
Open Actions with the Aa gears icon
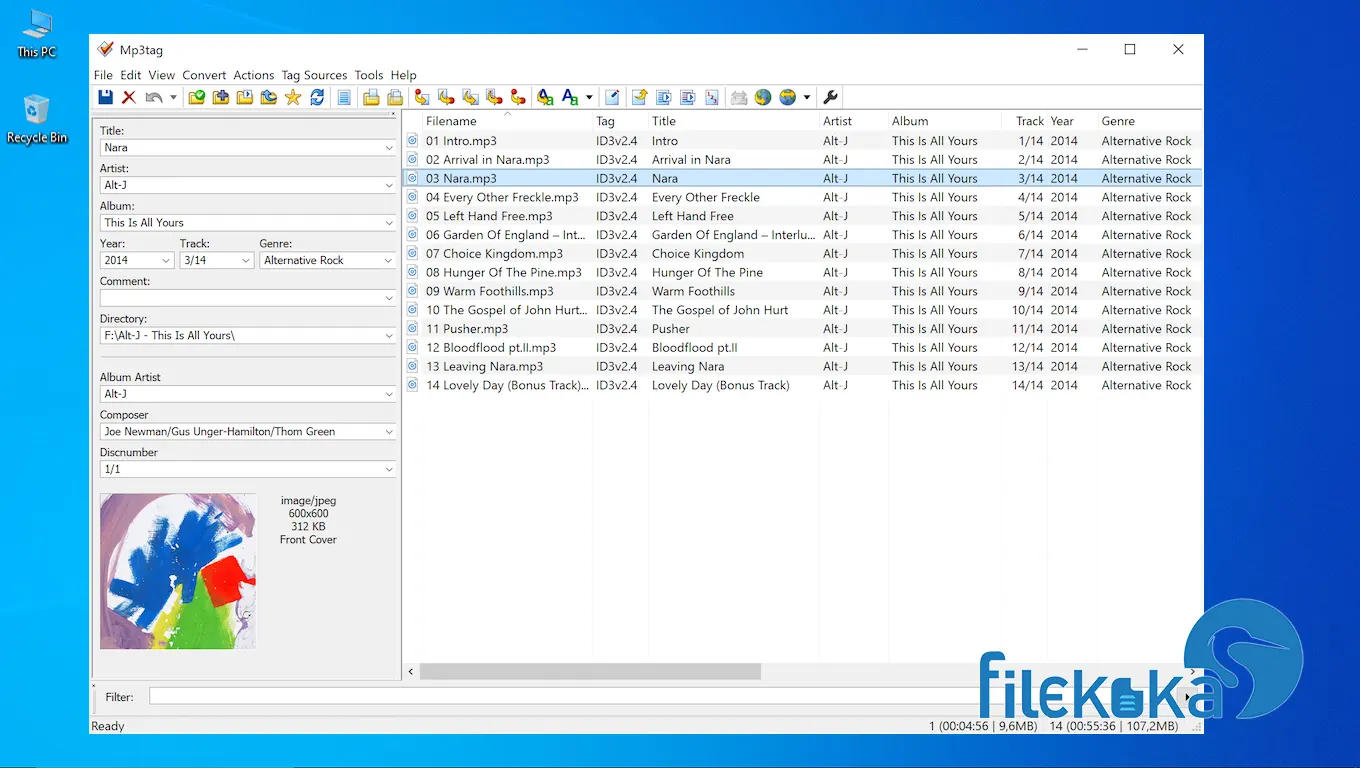[545, 97]
